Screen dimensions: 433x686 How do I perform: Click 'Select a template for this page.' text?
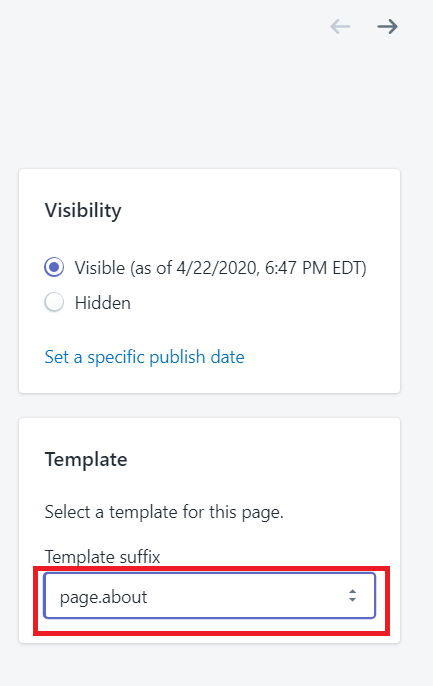point(164,512)
